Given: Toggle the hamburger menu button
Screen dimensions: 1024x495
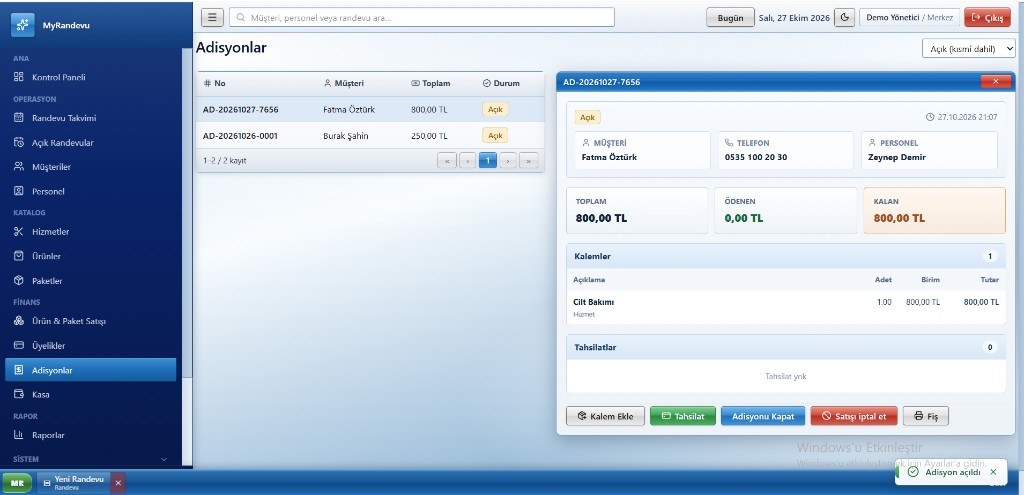Looking at the screenshot, I should [x=212, y=18].
